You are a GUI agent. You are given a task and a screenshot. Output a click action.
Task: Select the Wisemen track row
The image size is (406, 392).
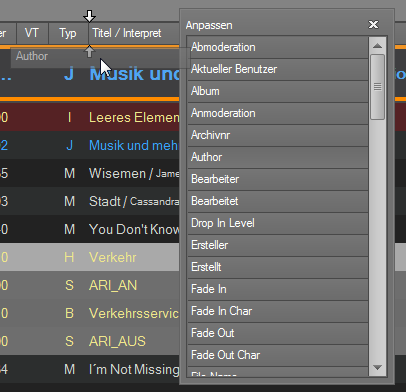pos(90,173)
